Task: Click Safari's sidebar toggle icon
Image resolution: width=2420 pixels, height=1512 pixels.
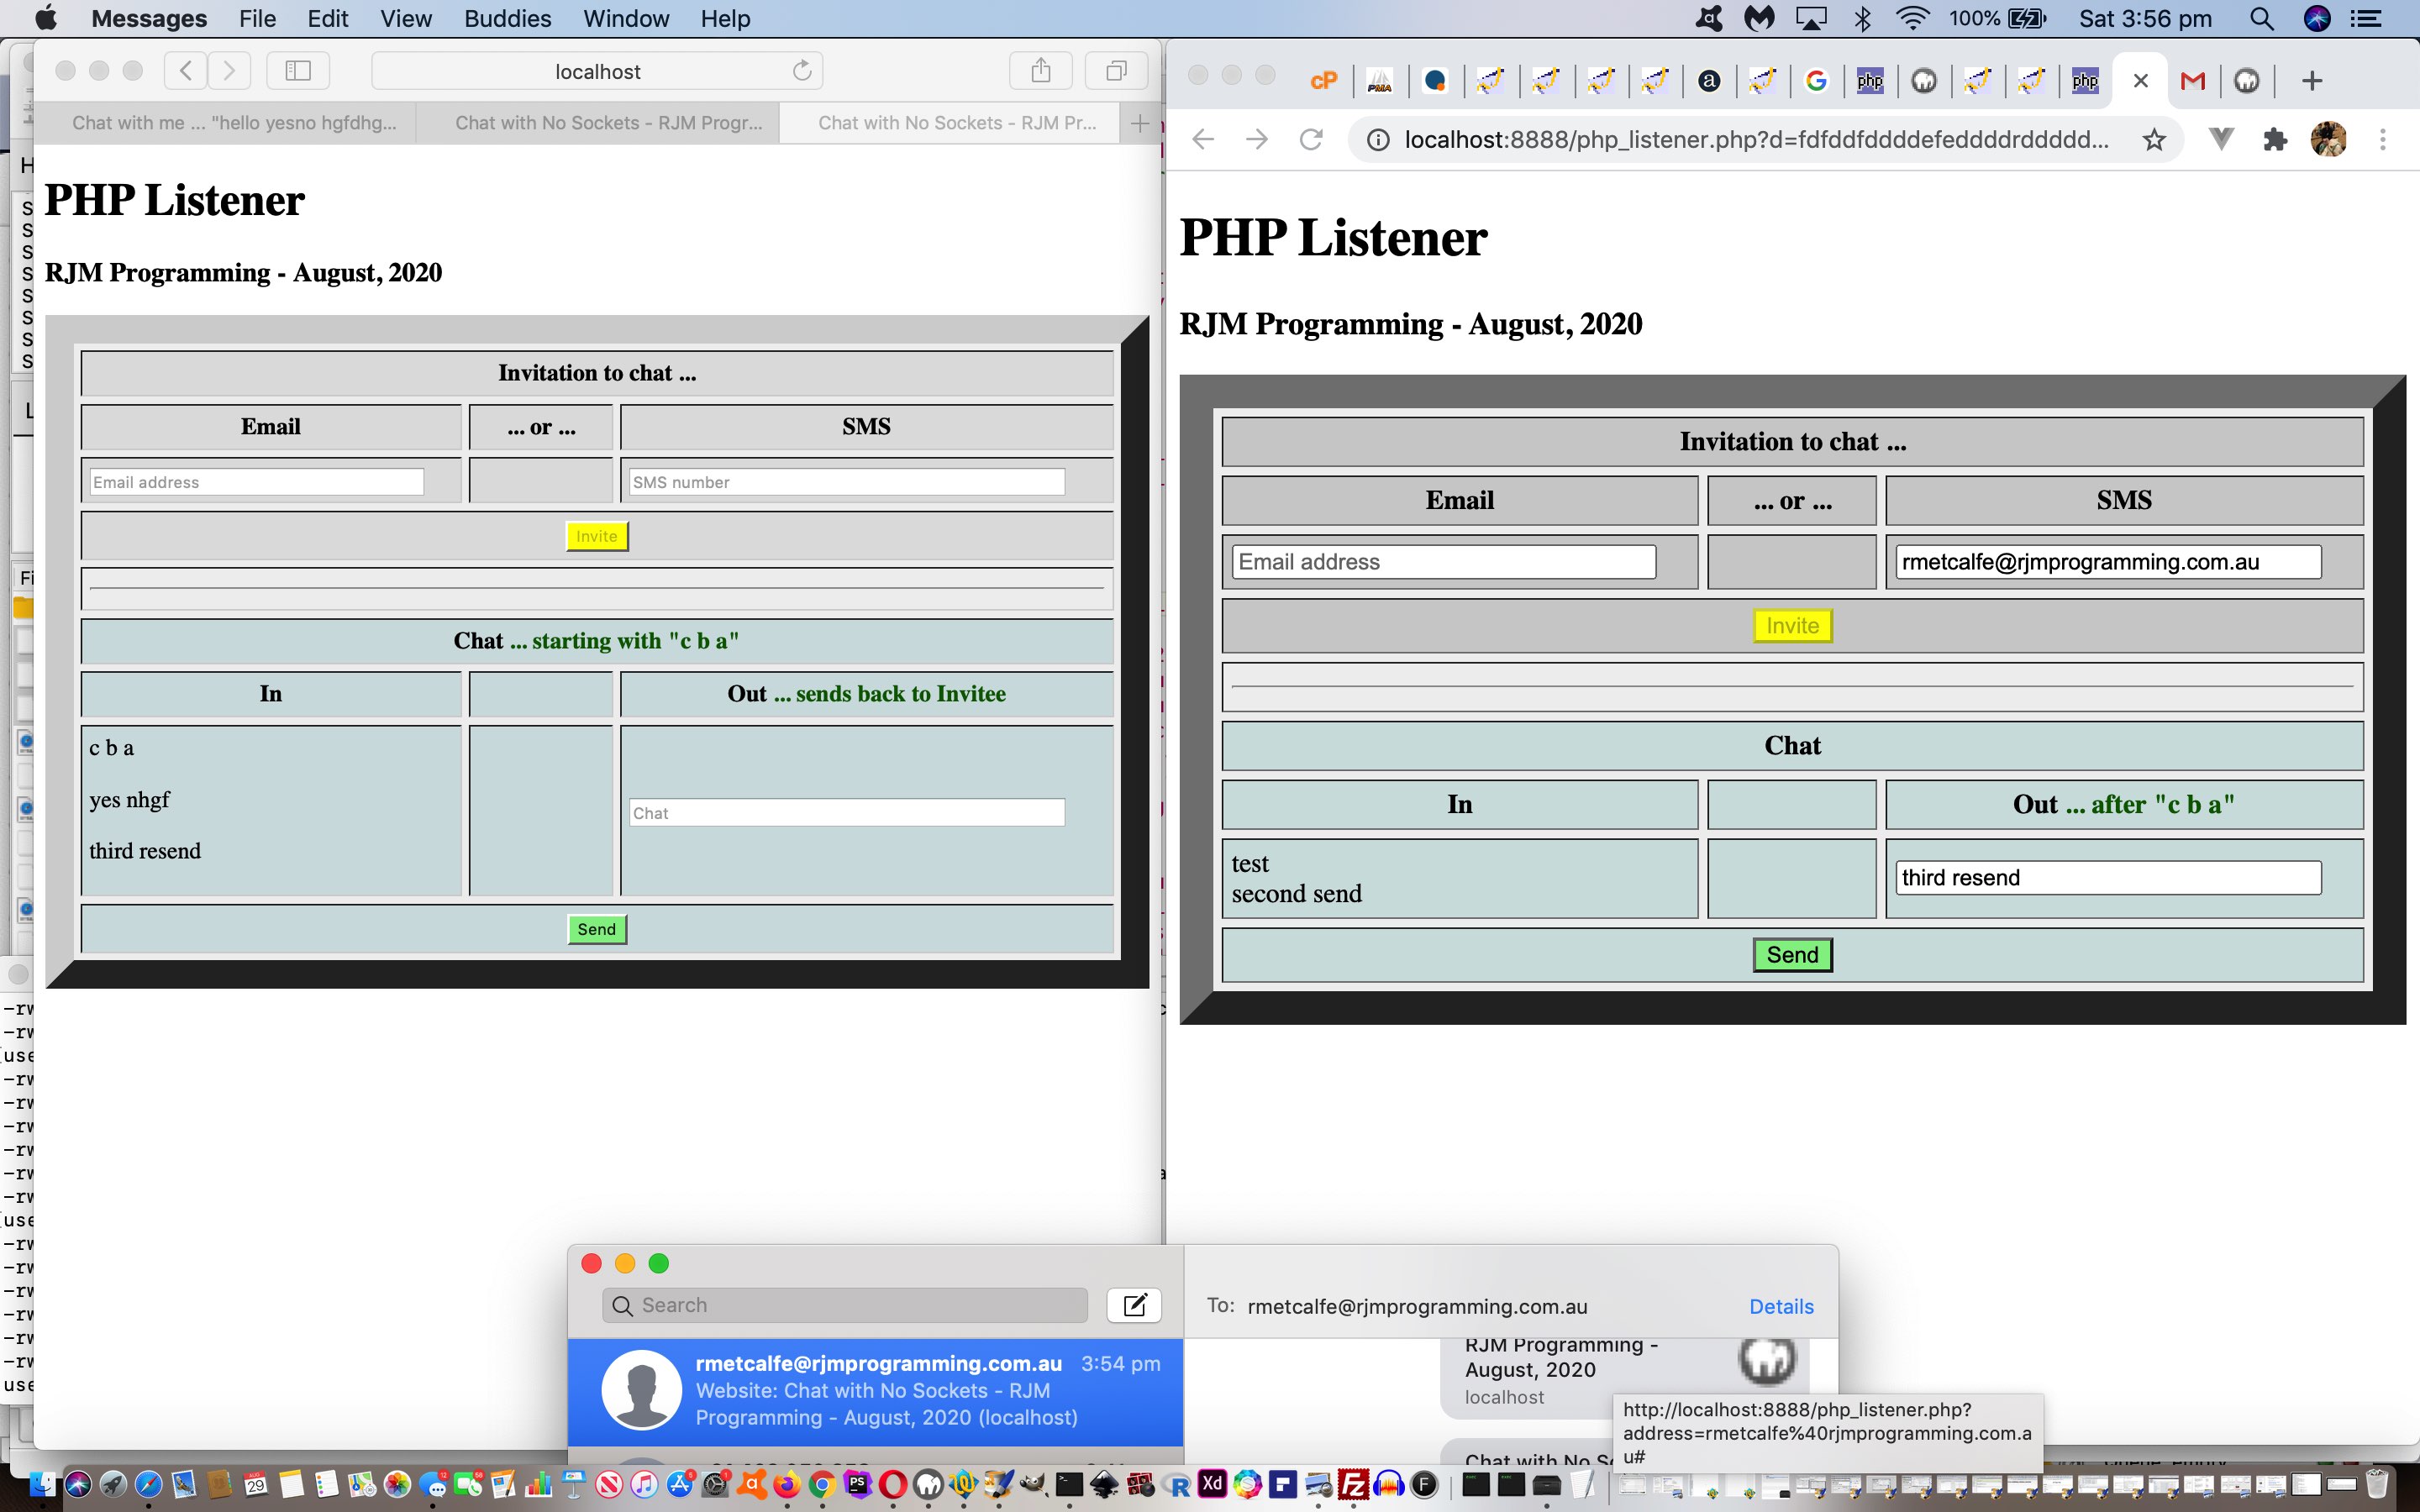Action: pyautogui.click(x=298, y=71)
